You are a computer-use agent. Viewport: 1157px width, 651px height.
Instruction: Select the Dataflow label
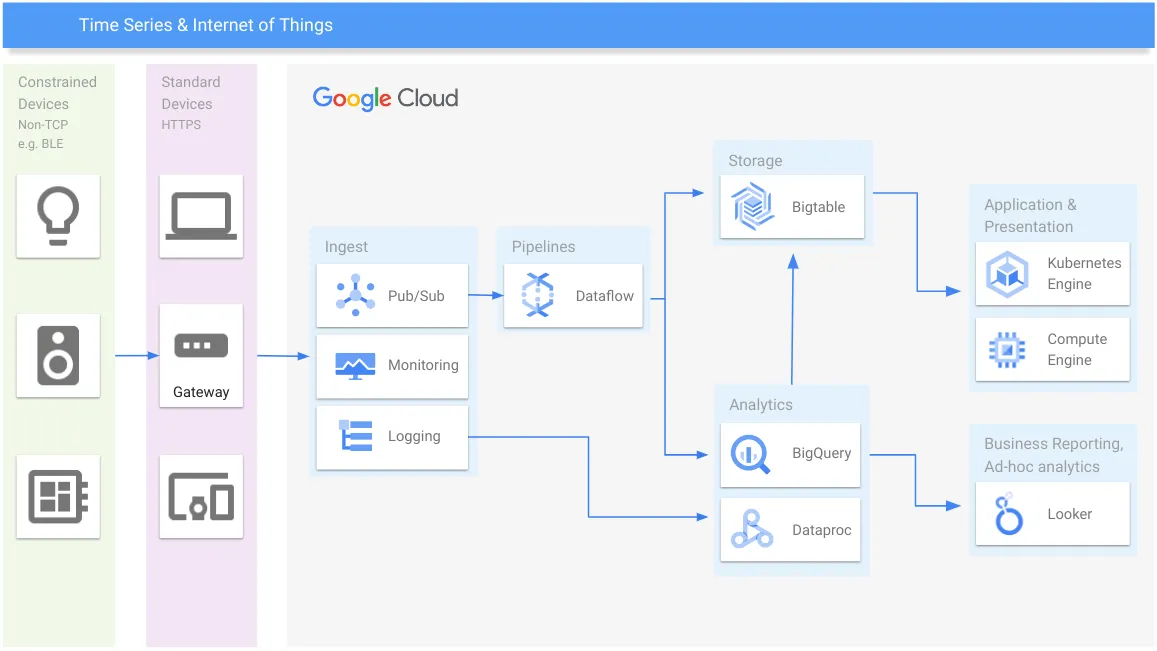pos(604,296)
